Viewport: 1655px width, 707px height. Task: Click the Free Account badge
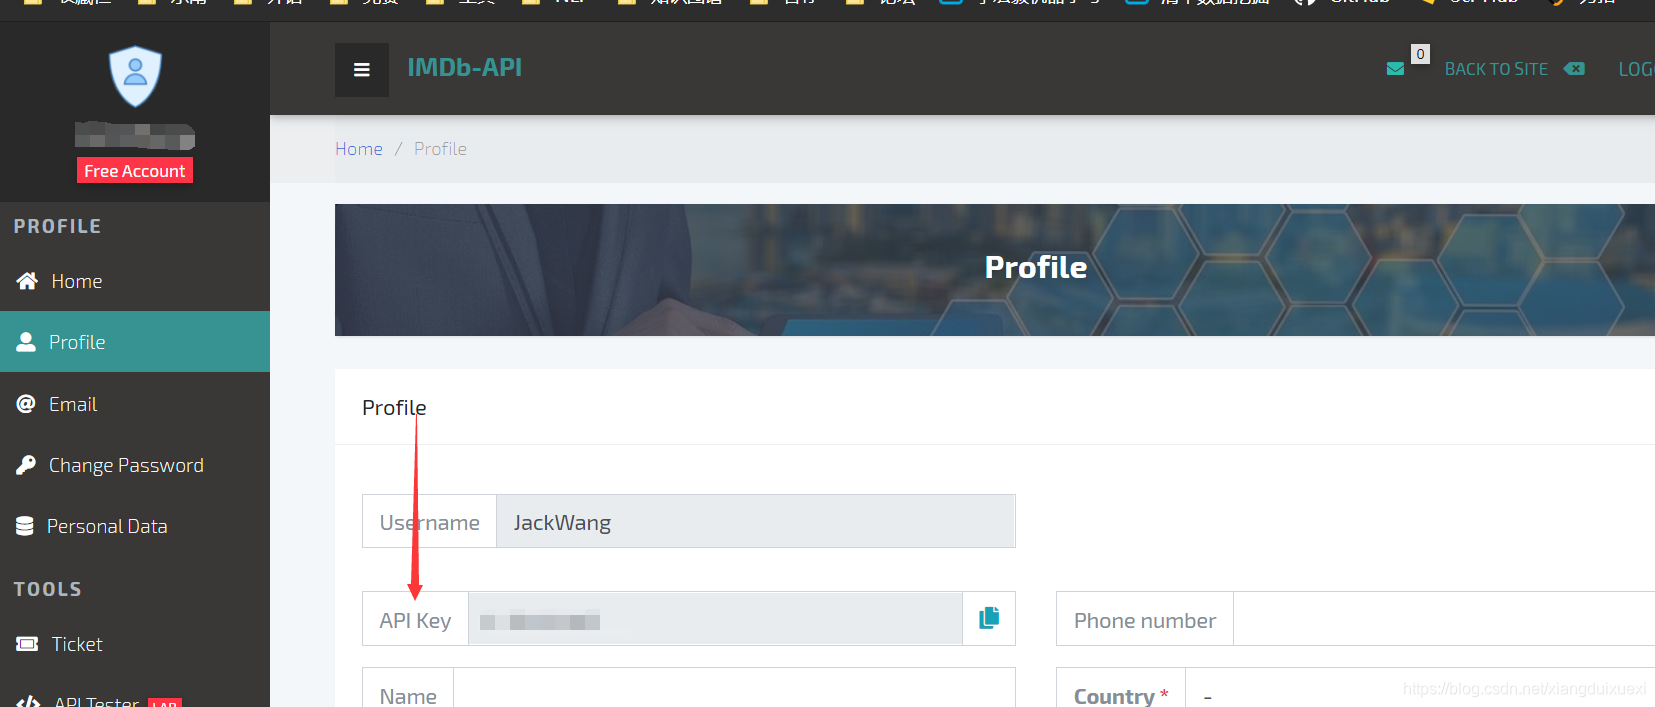(x=135, y=171)
